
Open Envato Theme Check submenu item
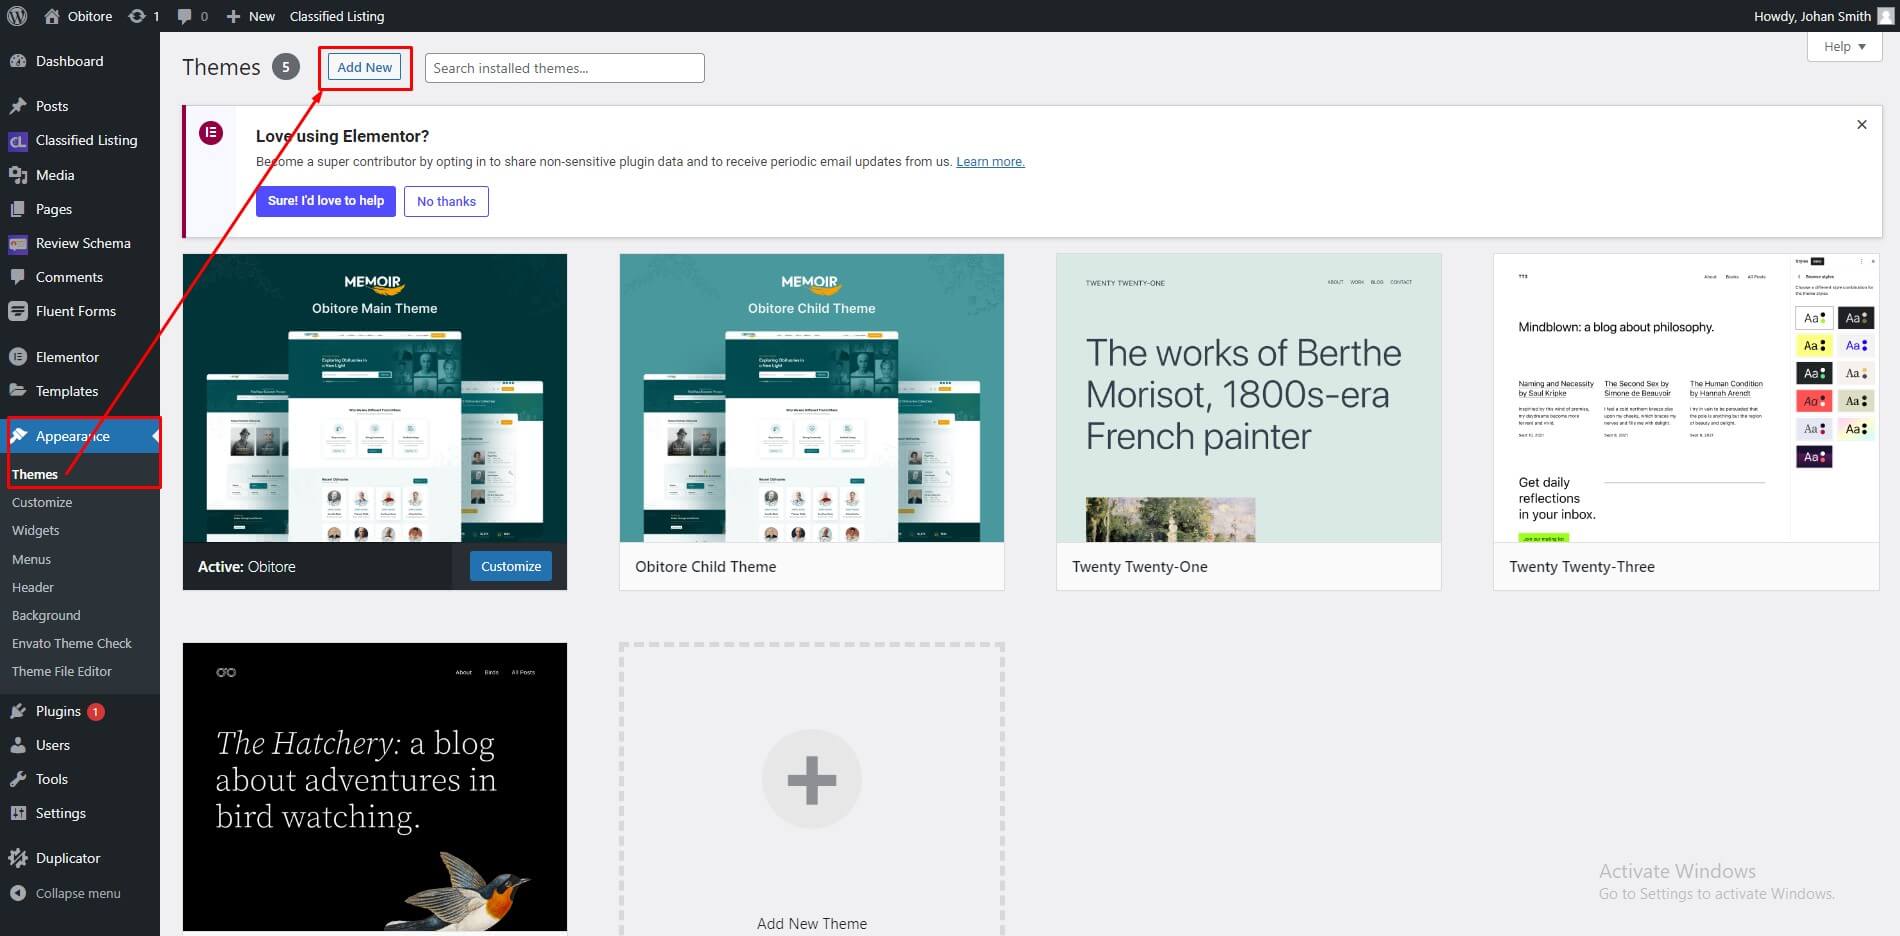tap(72, 643)
